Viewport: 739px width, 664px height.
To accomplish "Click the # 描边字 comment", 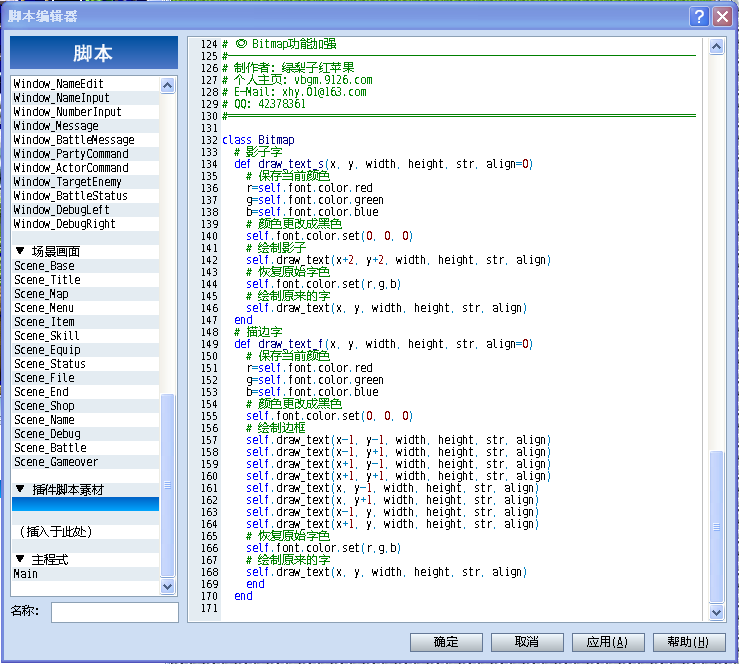I will 258,332.
